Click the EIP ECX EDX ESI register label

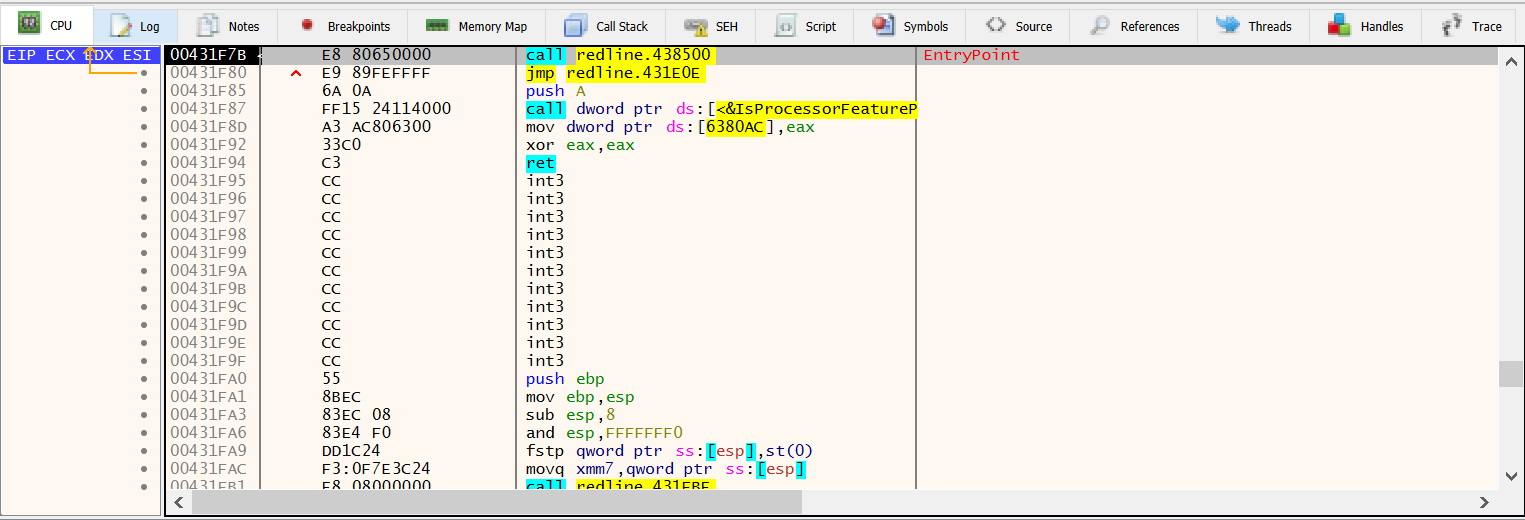coord(79,55)
